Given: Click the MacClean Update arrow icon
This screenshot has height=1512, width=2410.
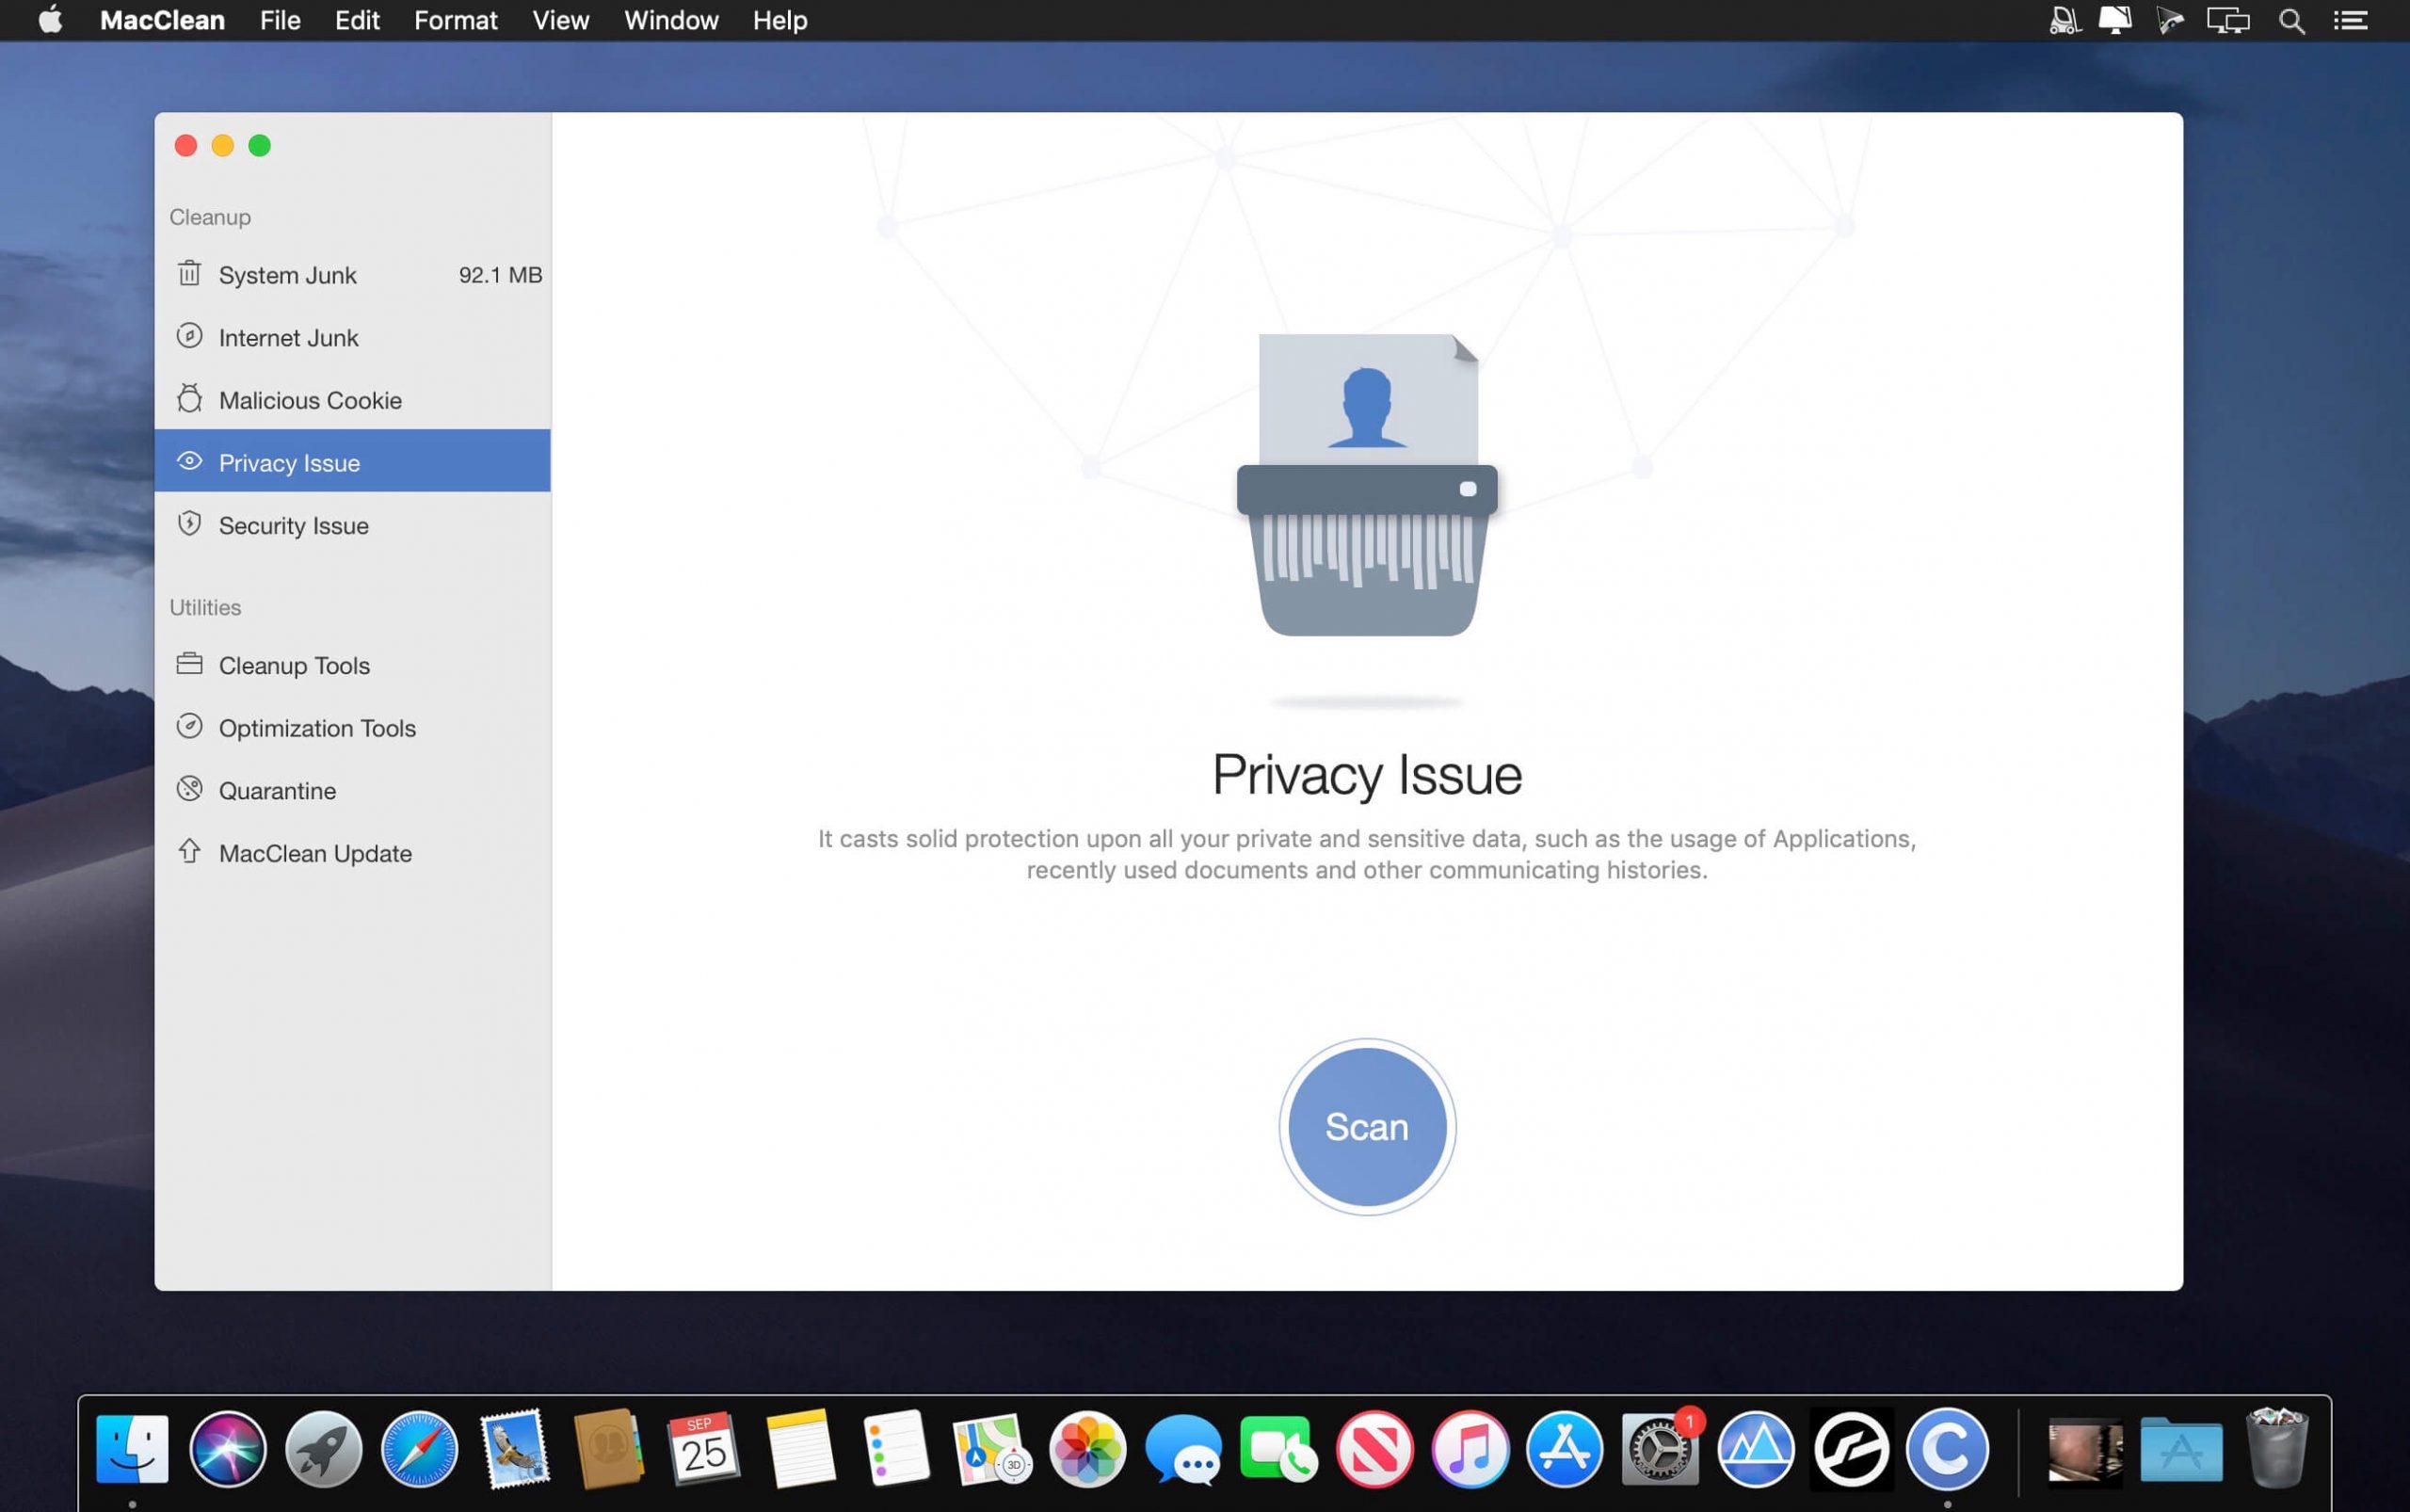Looking at the screenshot, I should (189, 851).
